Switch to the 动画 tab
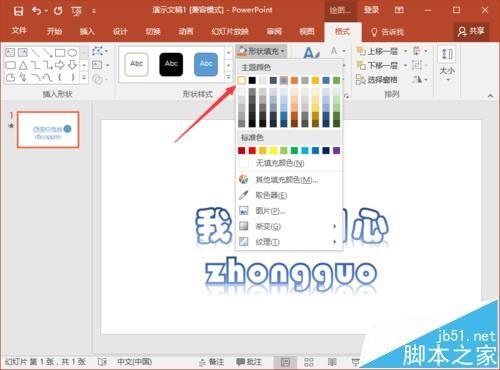Screen dimensions: 500x370 (186, 32)
